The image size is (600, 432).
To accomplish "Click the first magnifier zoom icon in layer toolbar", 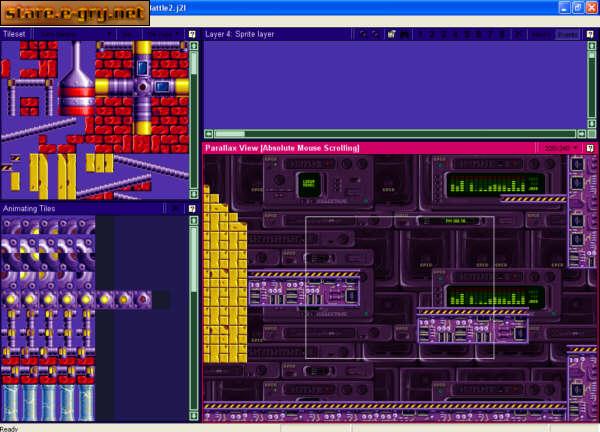I will pos(363,34).
